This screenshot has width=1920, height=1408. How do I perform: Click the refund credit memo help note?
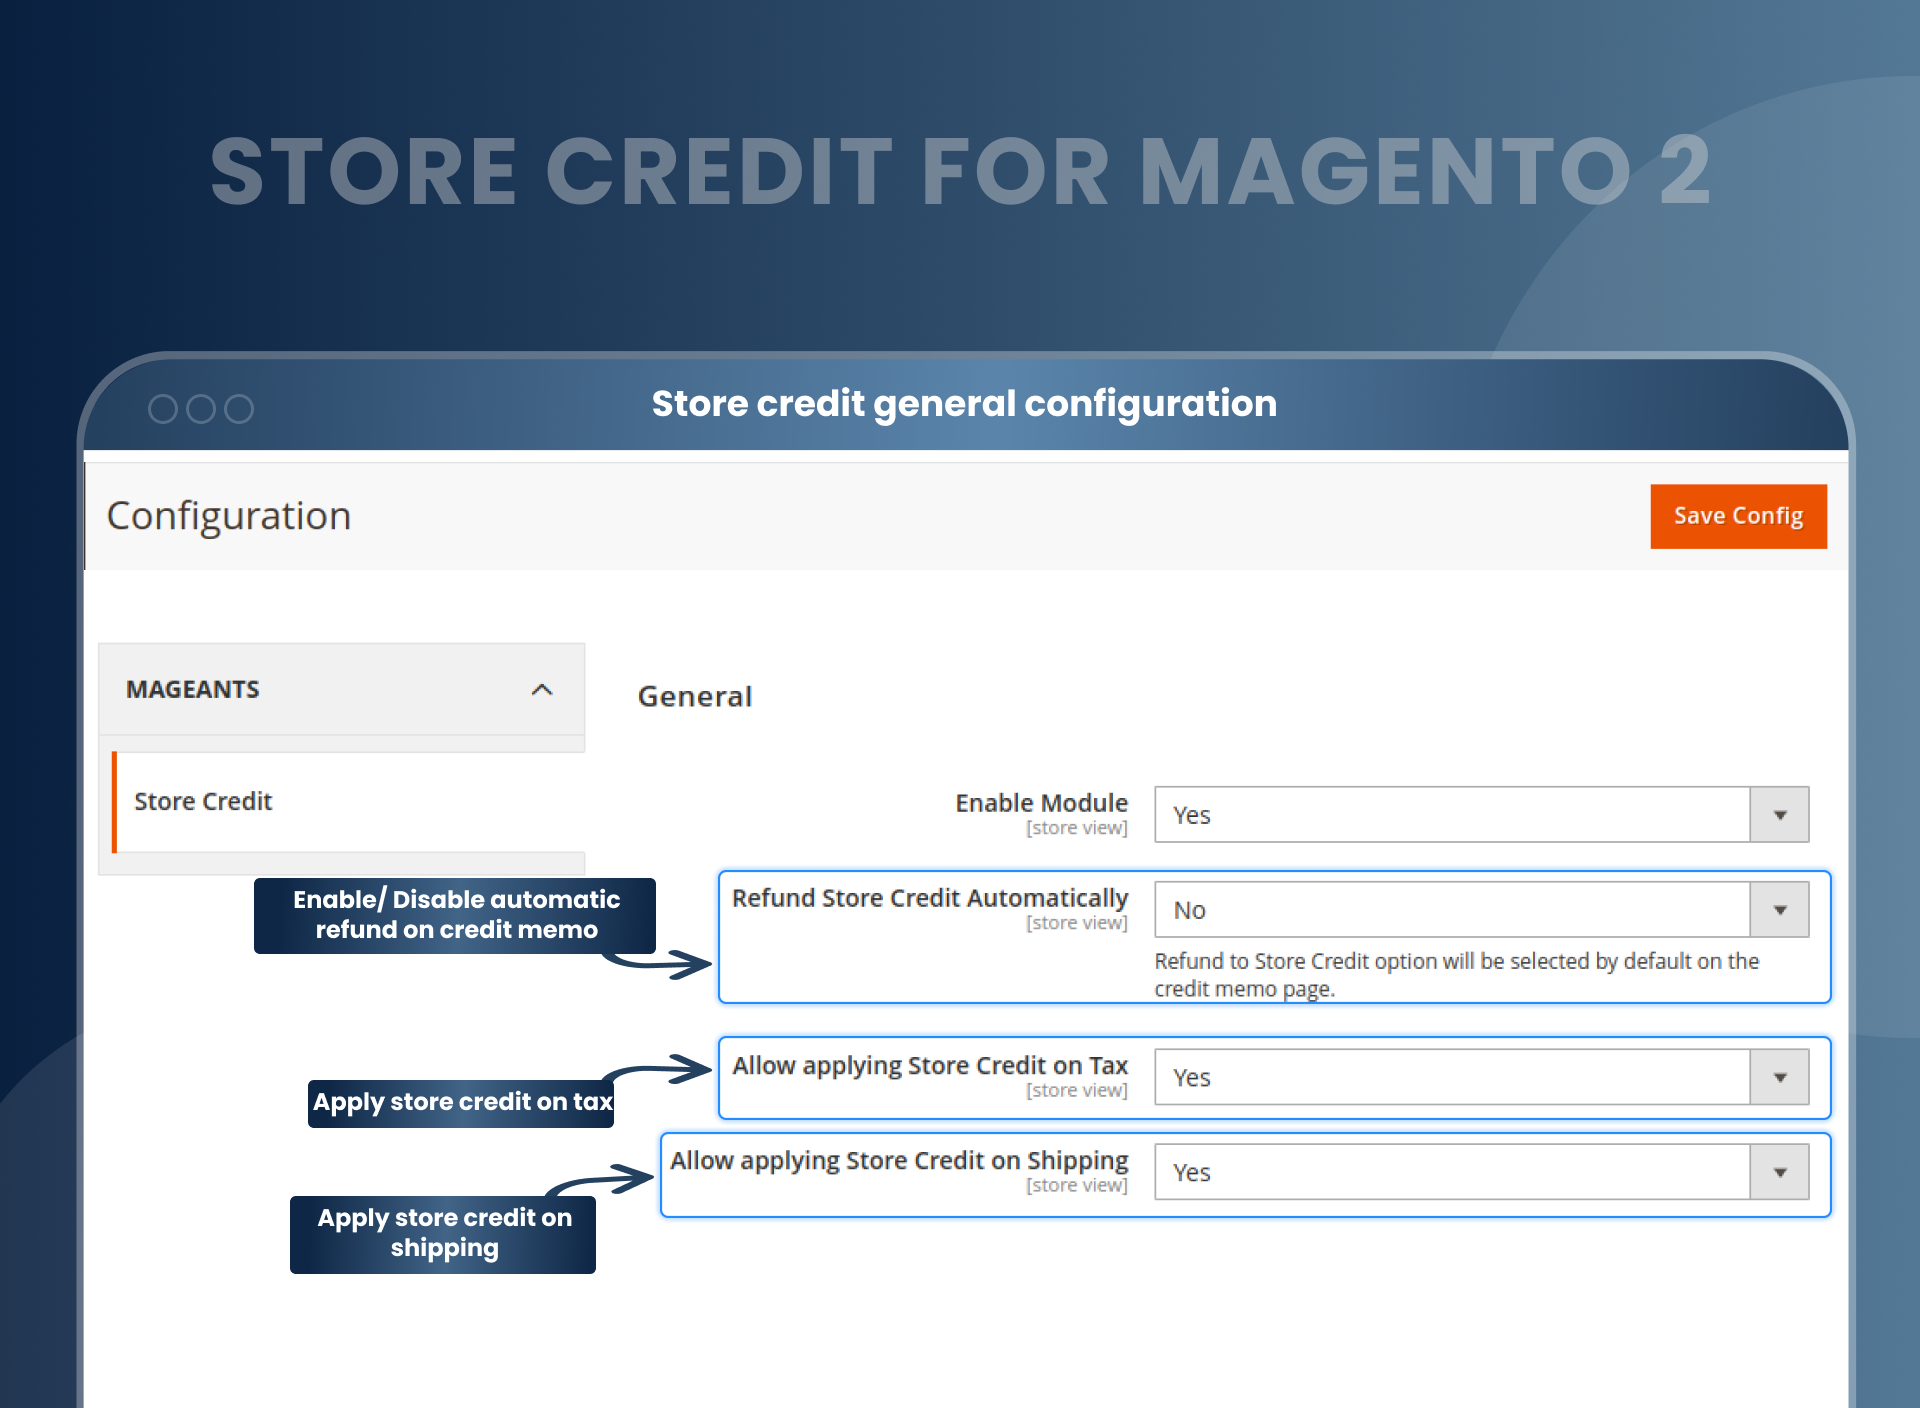coord(1456,974)
